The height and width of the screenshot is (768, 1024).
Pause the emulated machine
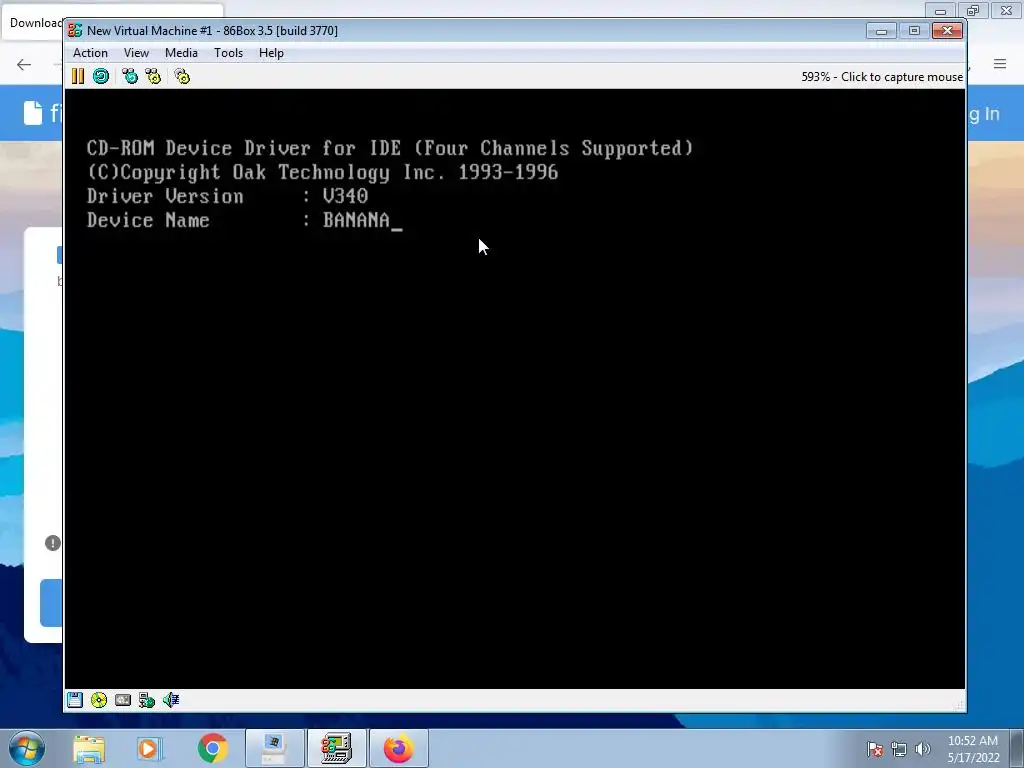pyautogui.click(x=78, y=76)
